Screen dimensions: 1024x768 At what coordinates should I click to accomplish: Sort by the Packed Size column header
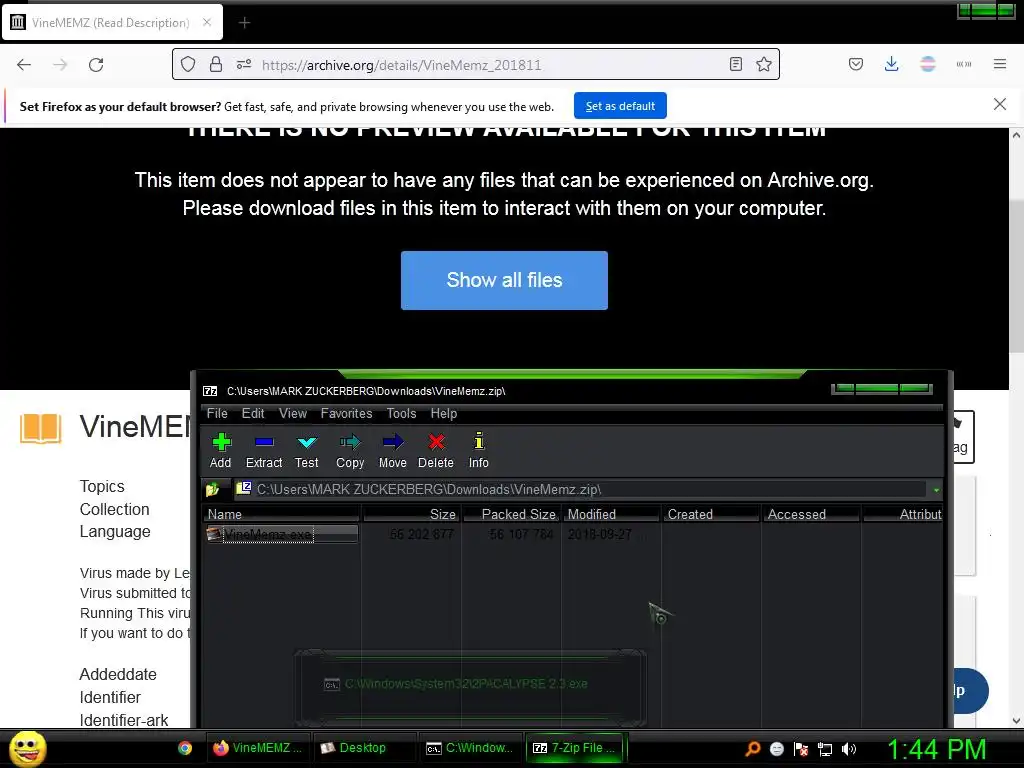512,514
